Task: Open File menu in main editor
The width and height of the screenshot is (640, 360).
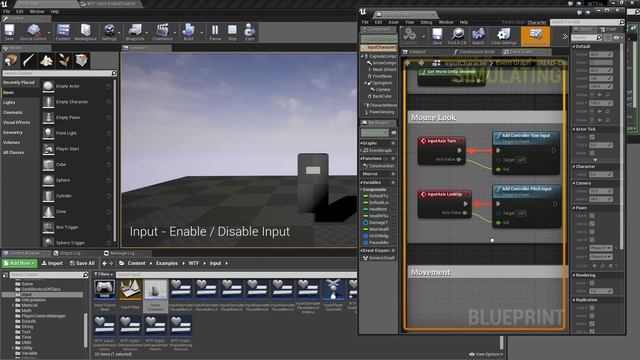Action: tap(6, 11)
